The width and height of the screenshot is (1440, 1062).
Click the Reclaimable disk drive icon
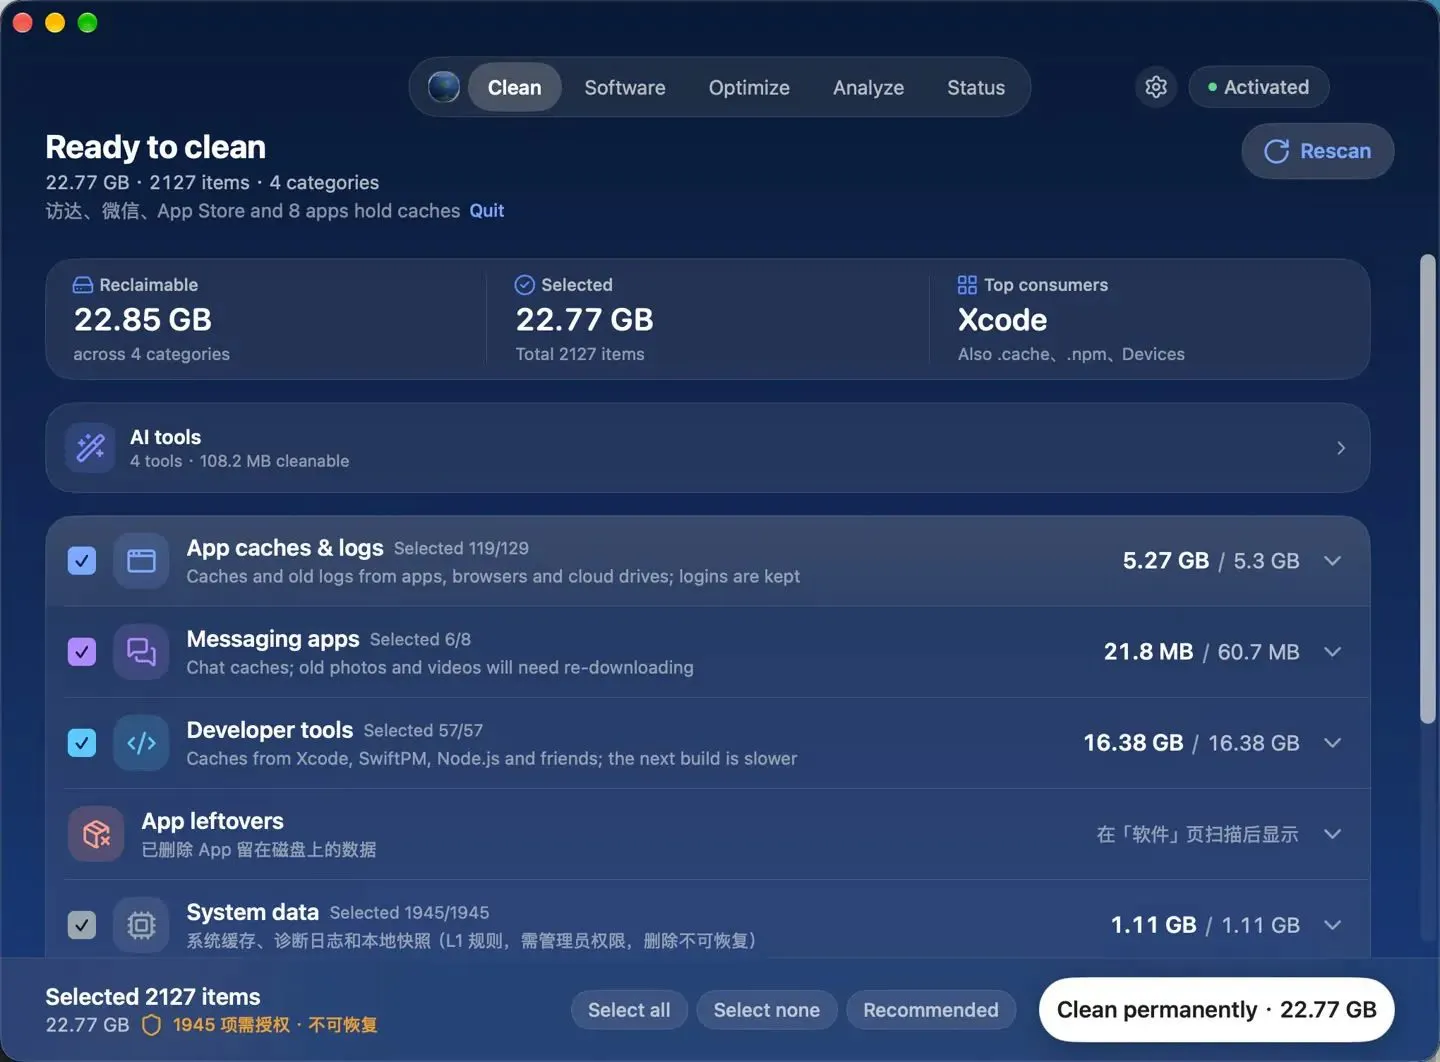(x=83, y=285)
